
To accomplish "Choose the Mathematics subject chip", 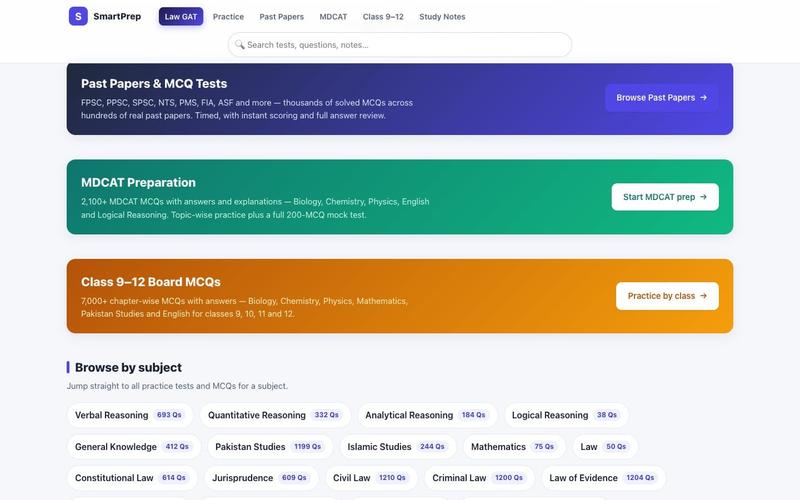I will (x=514, y=446).
